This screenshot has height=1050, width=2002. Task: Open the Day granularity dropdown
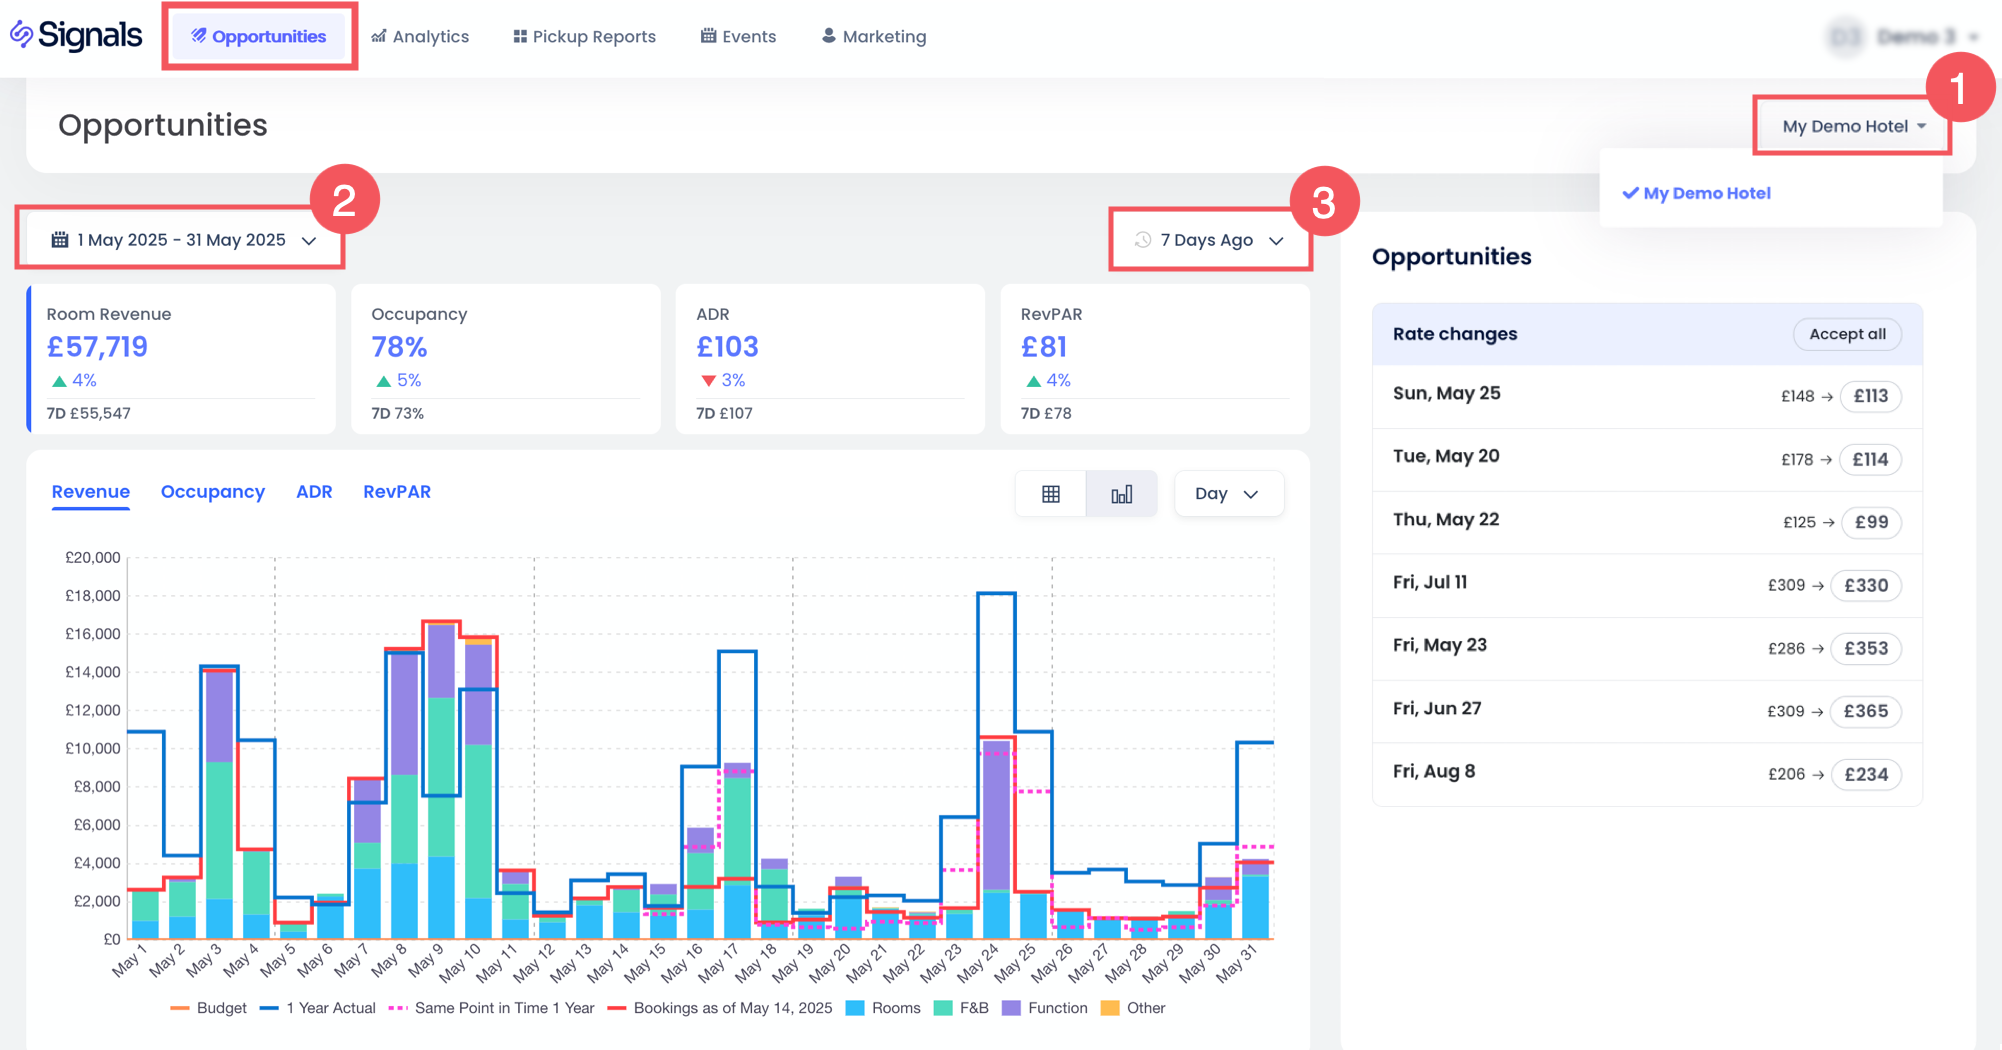pyautogui.click(x=1227, y=494)
